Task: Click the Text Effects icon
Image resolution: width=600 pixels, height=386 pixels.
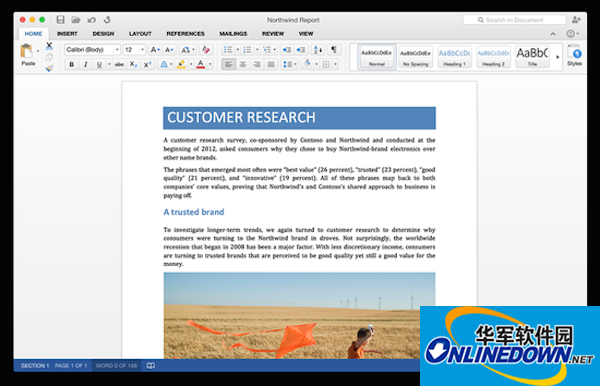Action: tap(164, 65)
